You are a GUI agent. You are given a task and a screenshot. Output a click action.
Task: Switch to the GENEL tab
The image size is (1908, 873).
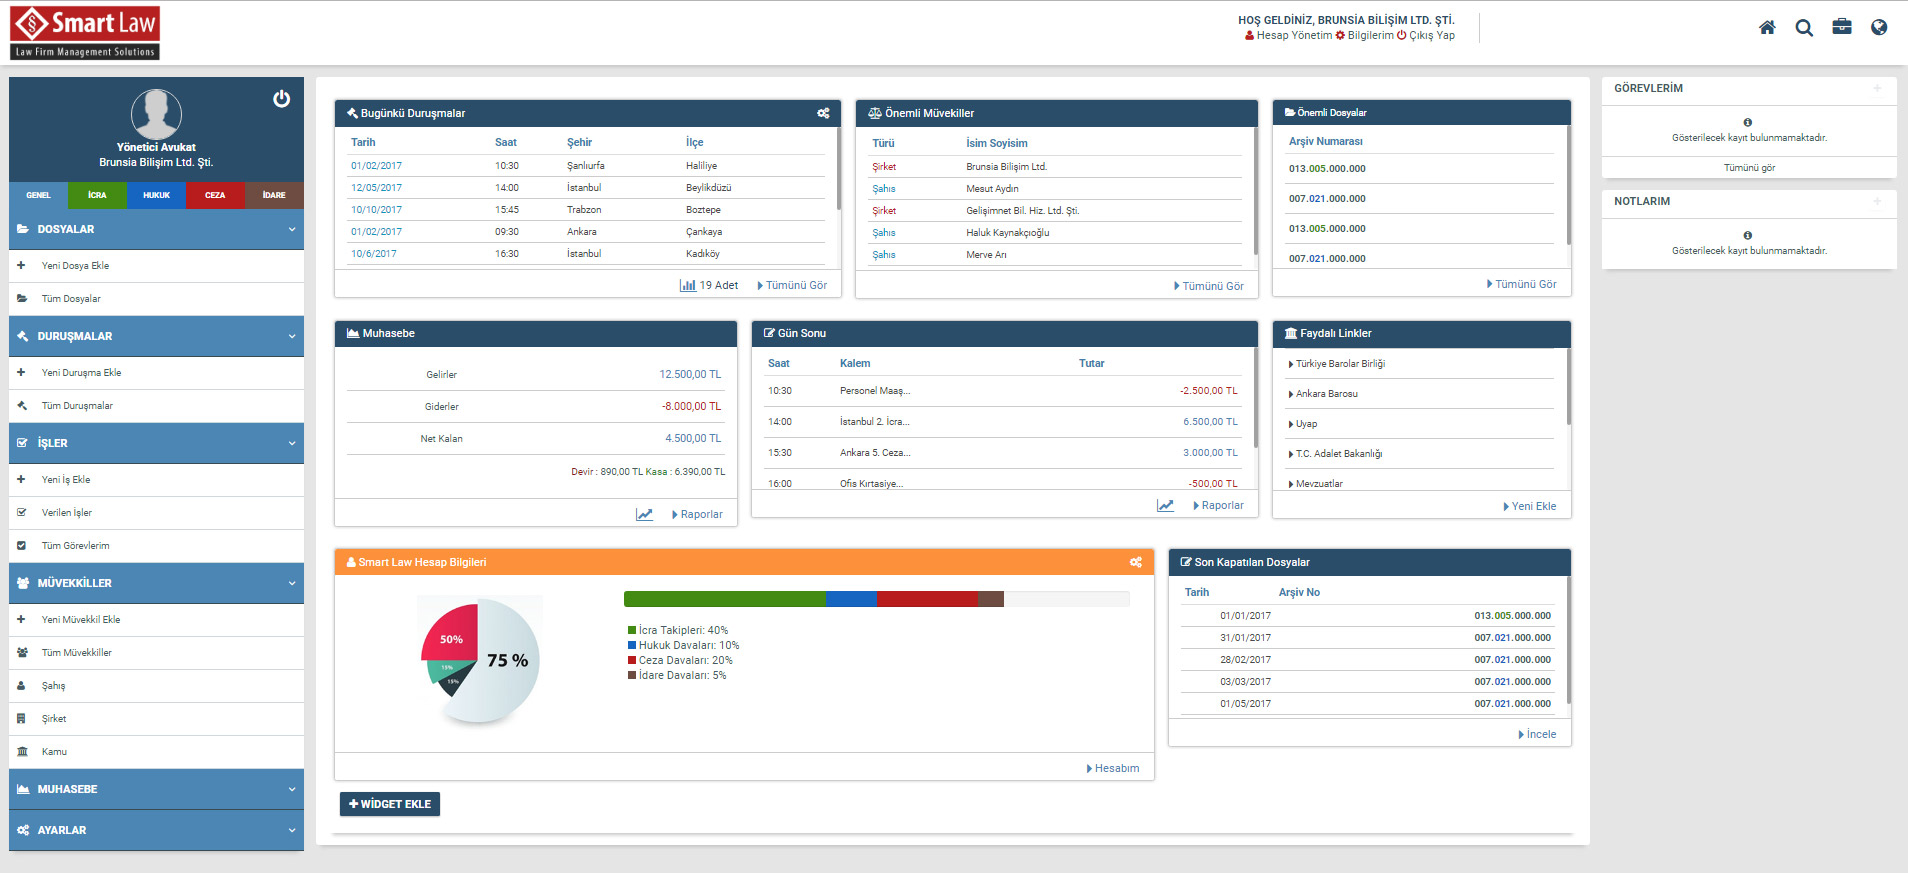(38, 195)
